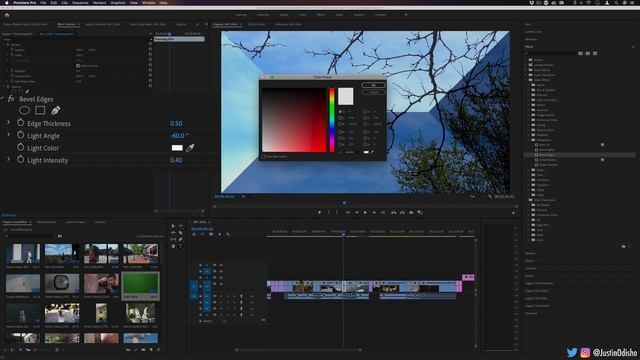Expand the Light Intensity property
Screen dimensions: 640x360
coord(8,159)
